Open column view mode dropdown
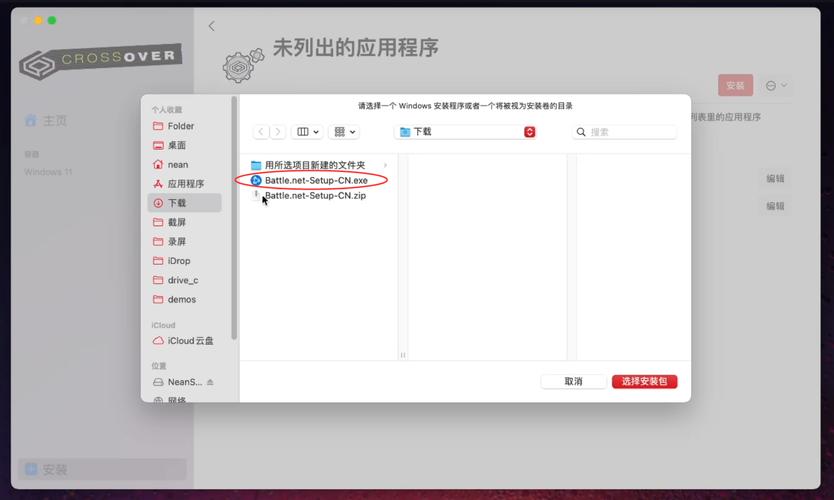 (307, 132)
